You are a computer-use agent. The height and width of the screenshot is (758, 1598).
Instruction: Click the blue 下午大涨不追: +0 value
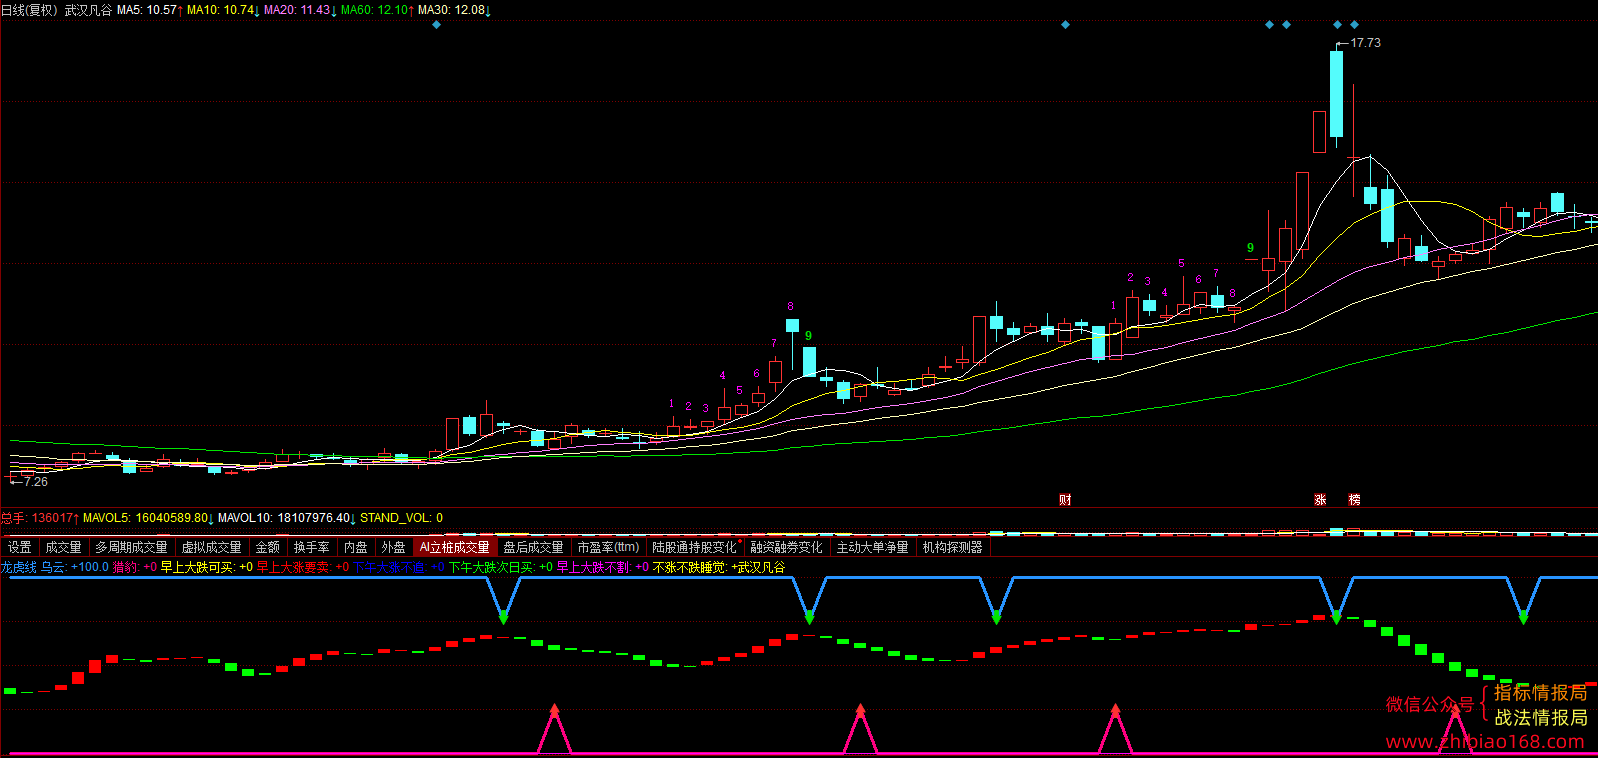[x=399, y=567]
